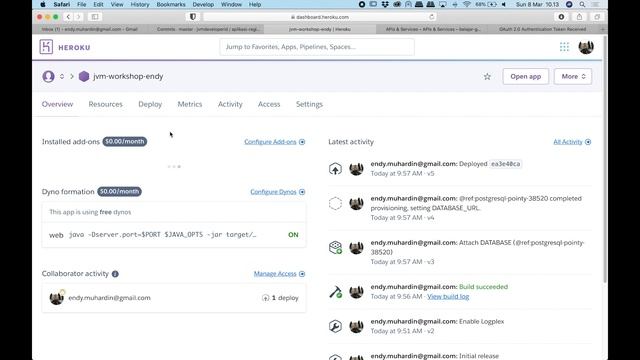This screenshot has height=360, width=640.
Task: Click the ea3e40ca commit hash
Action: pyautogui.click(x=505, y=164)
